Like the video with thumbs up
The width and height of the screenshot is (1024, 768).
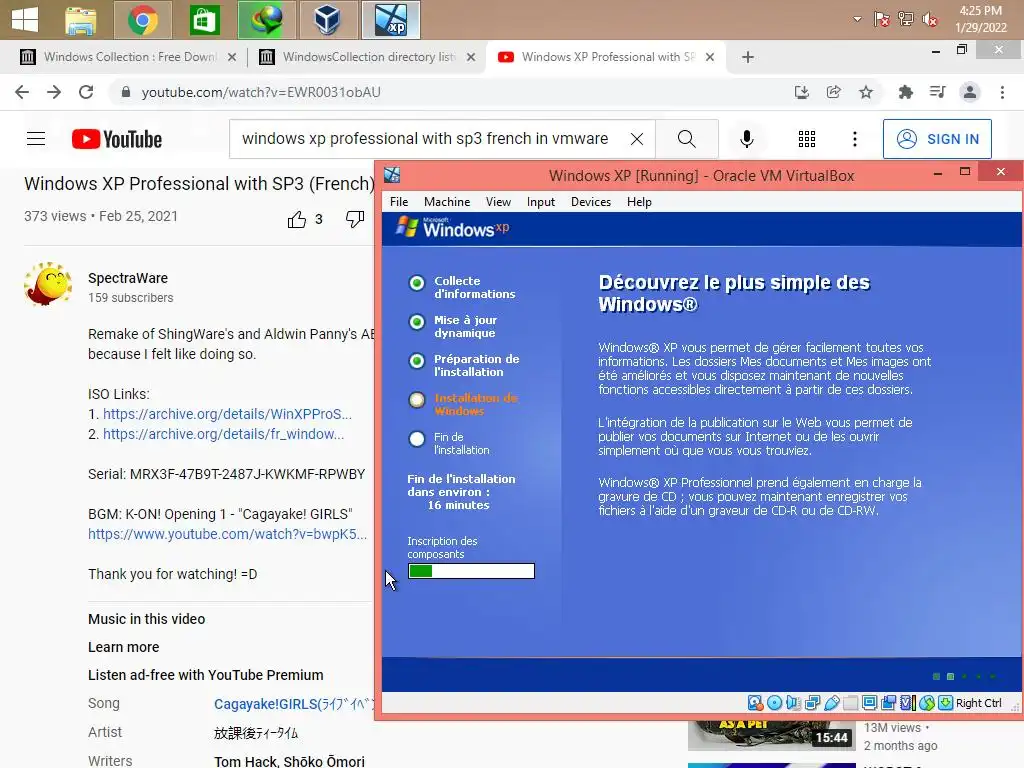296,219
